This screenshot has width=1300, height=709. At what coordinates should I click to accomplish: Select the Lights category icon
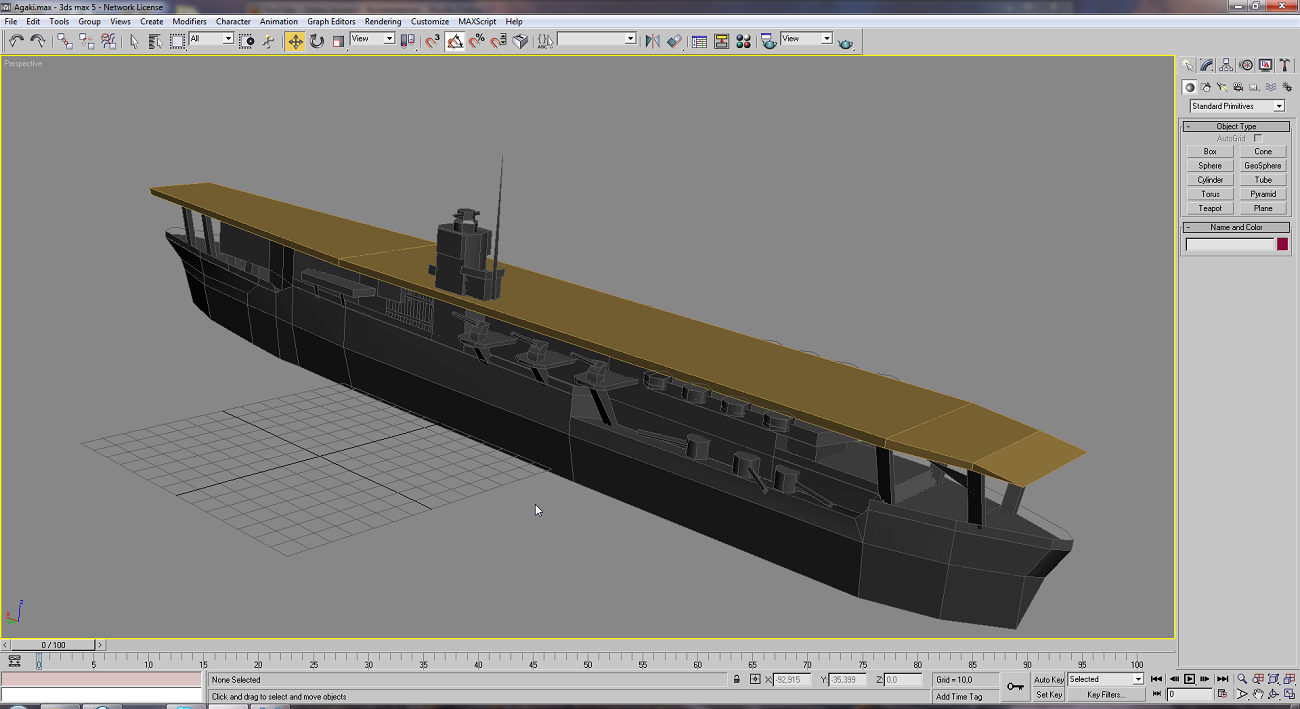click(1224, 87)
